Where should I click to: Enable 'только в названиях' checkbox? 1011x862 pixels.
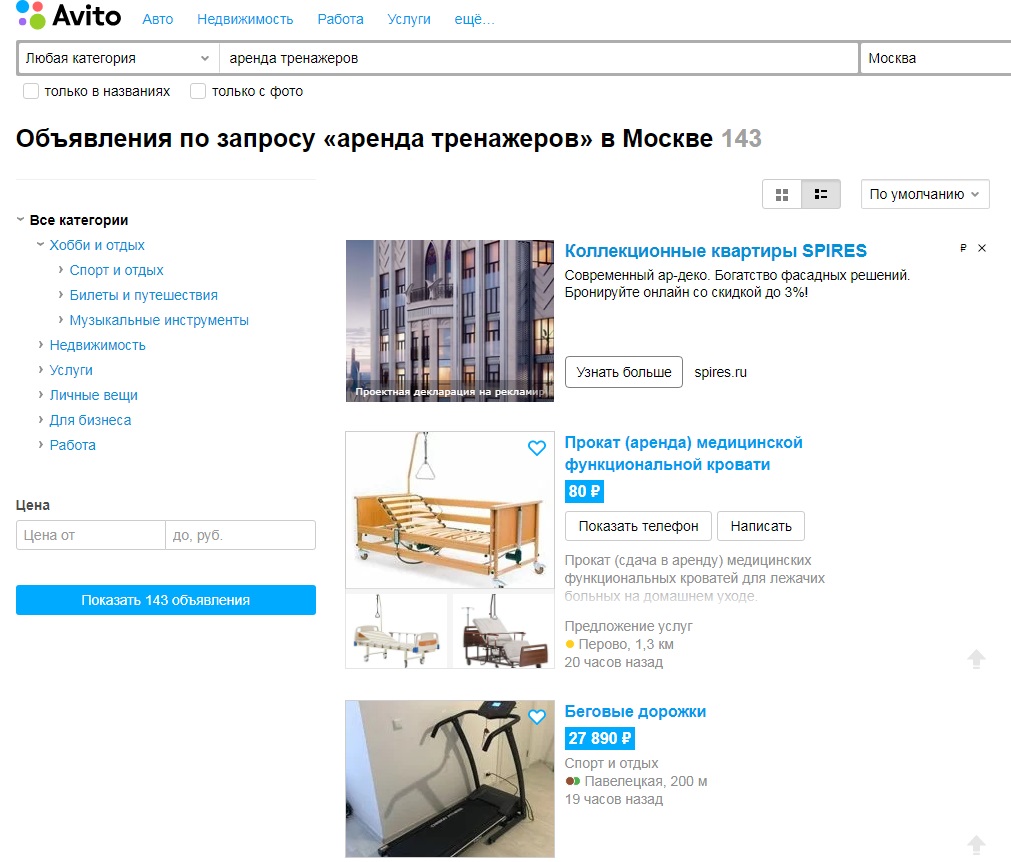[31, 92]
